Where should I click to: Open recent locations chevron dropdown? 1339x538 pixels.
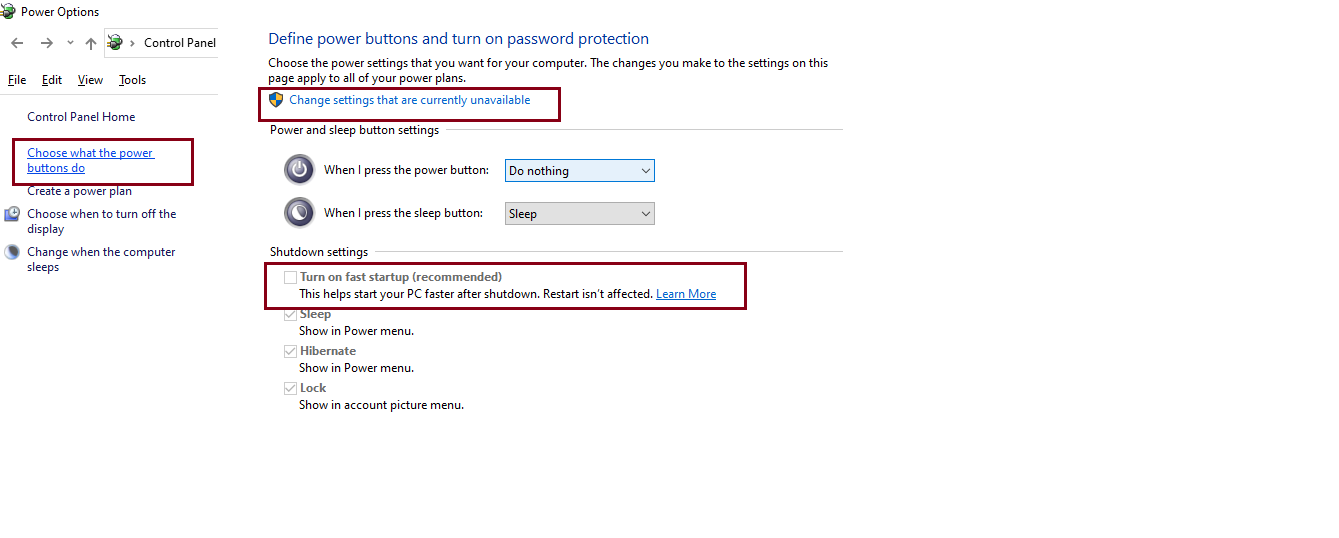tap(70, 43)
